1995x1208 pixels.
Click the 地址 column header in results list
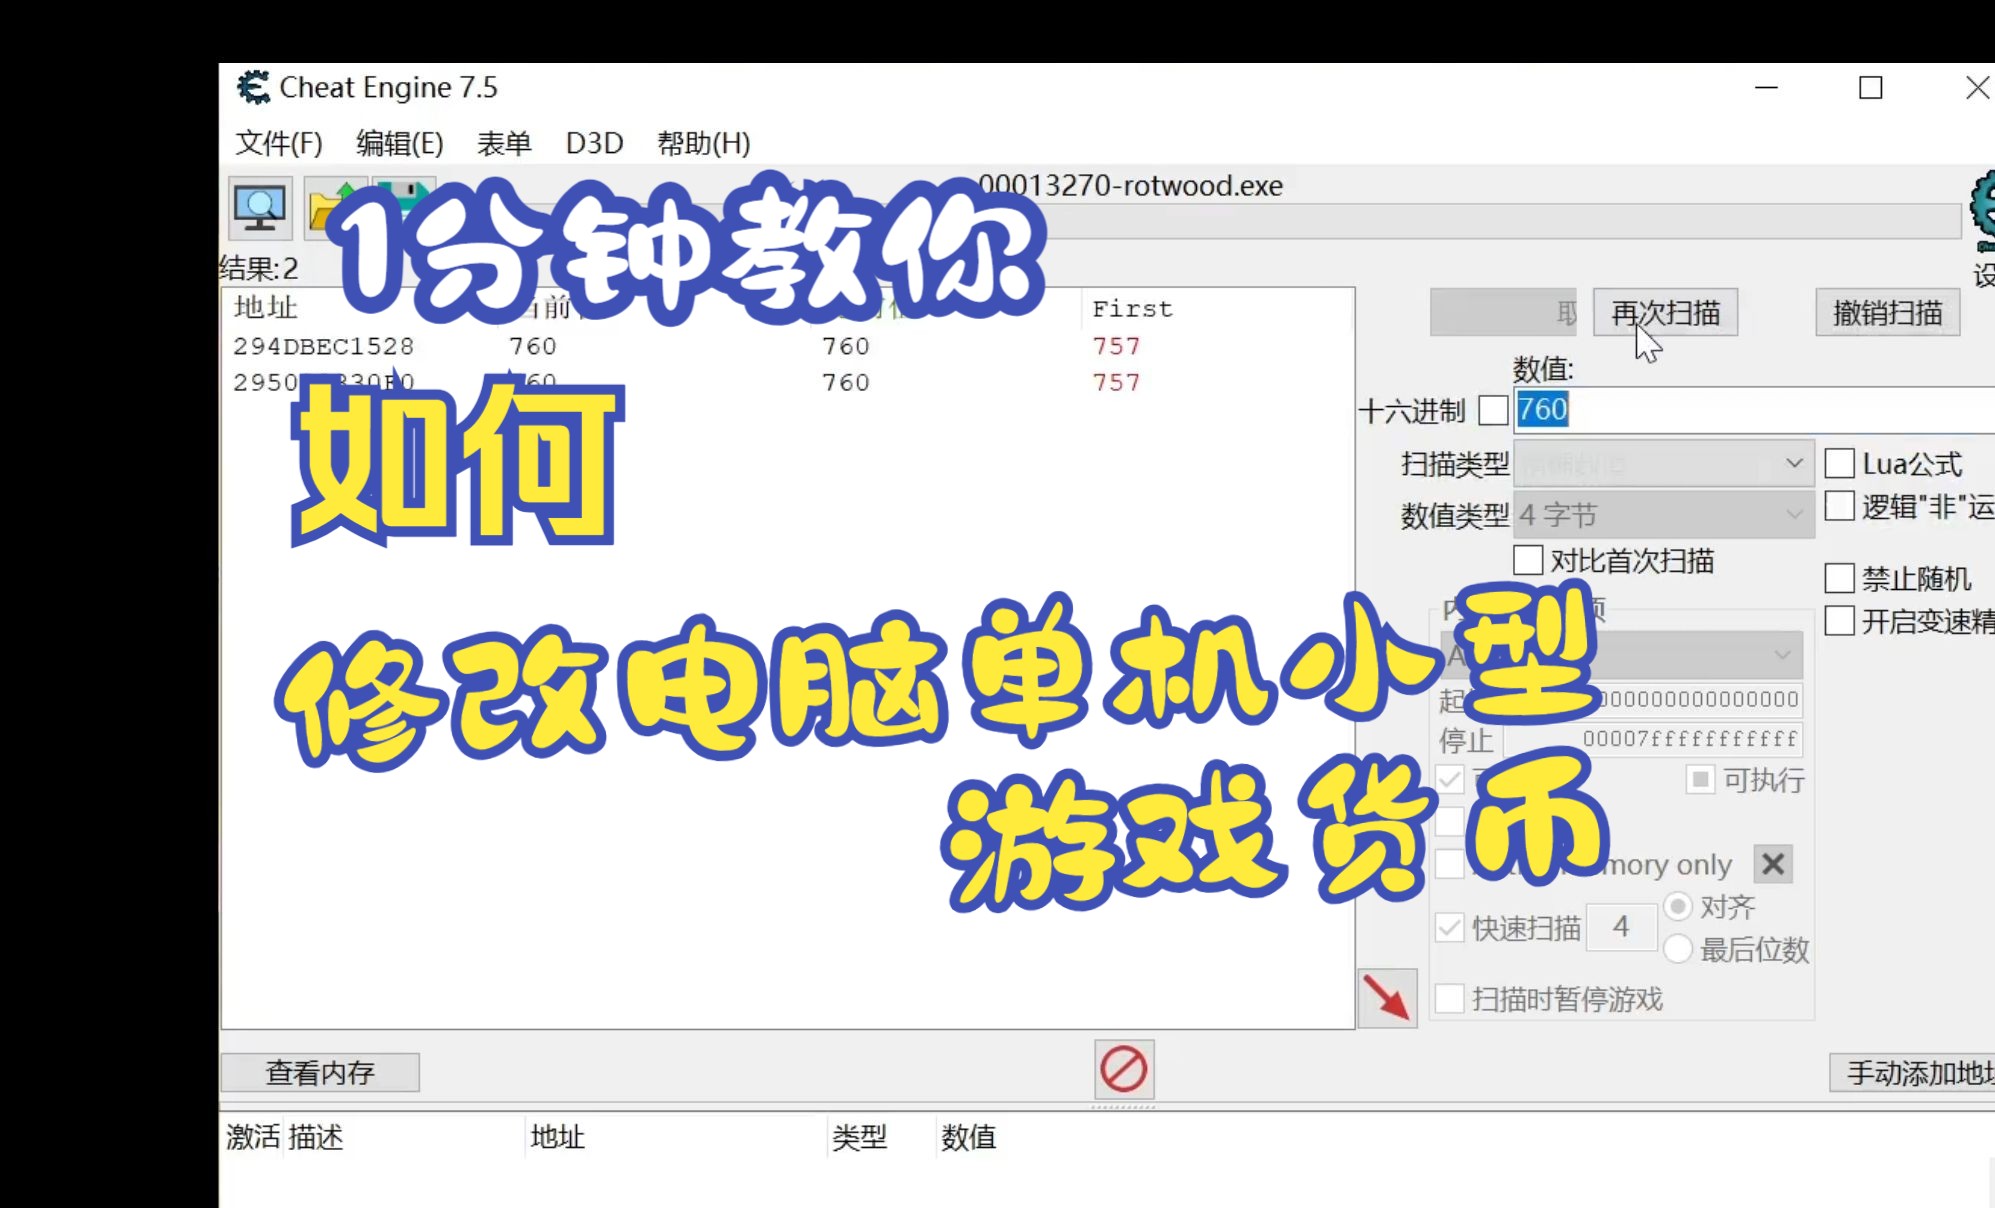pyautogui.click(x=266, y=307)
